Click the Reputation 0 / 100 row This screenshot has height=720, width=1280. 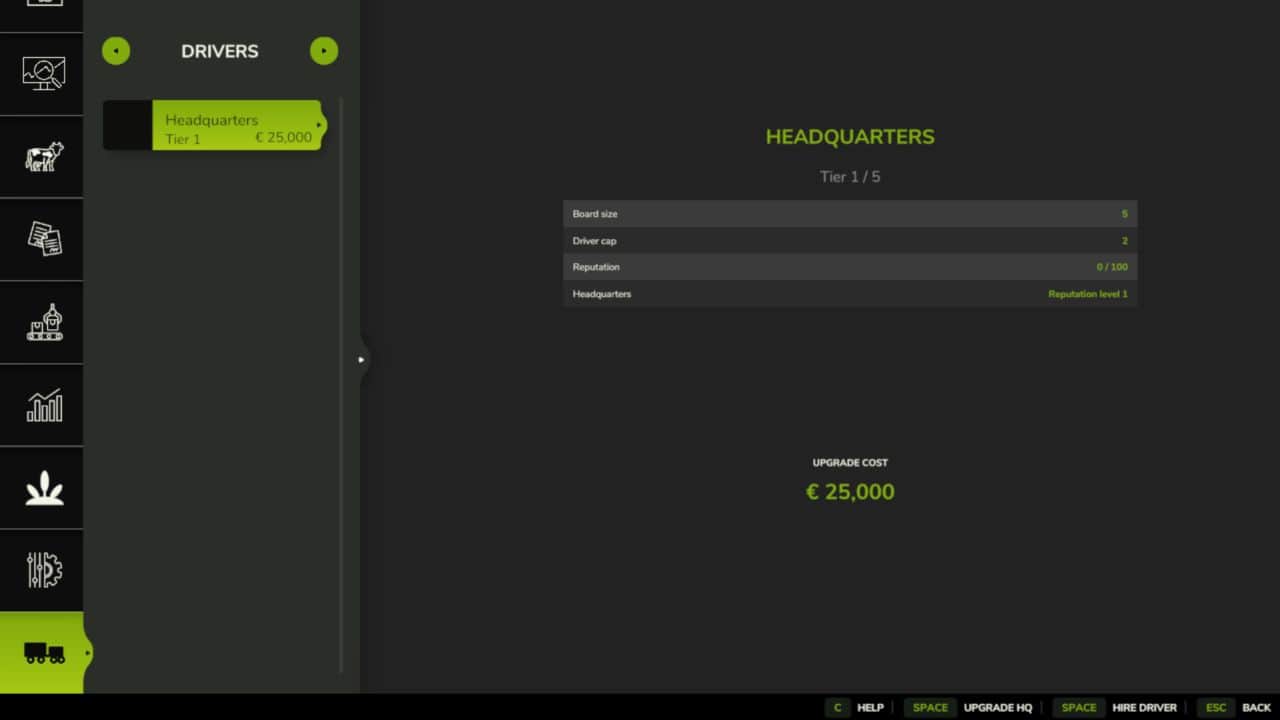(850, 267)
